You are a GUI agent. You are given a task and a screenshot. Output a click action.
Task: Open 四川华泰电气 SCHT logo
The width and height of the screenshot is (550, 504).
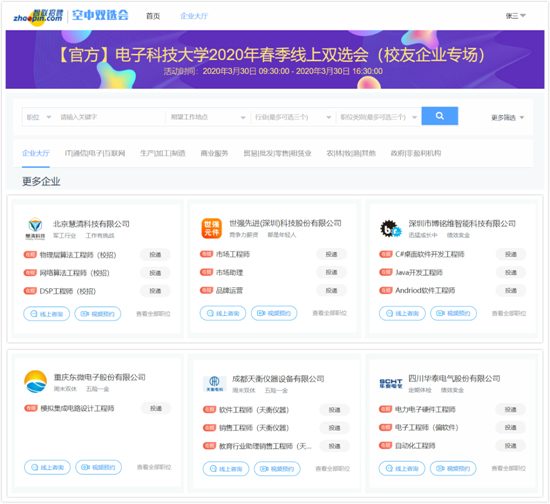point(391,383)
